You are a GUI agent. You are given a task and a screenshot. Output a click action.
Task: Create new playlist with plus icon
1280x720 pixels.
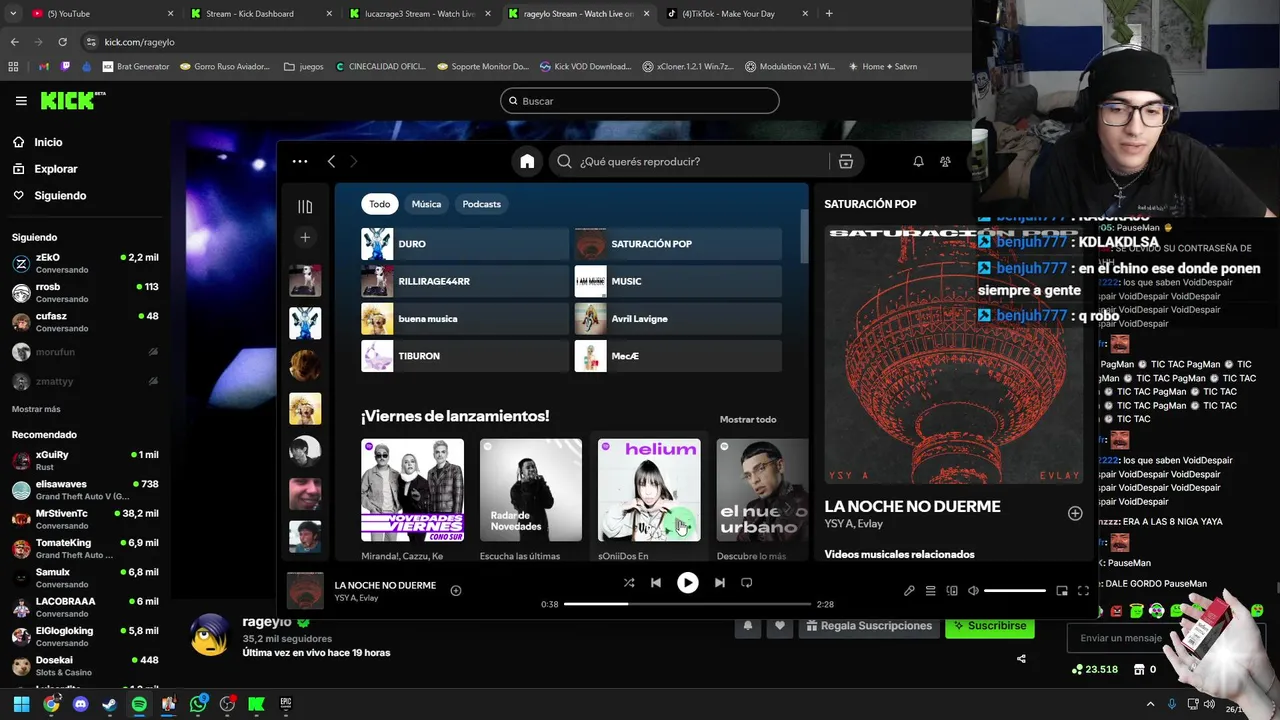[x=305, y=237]
